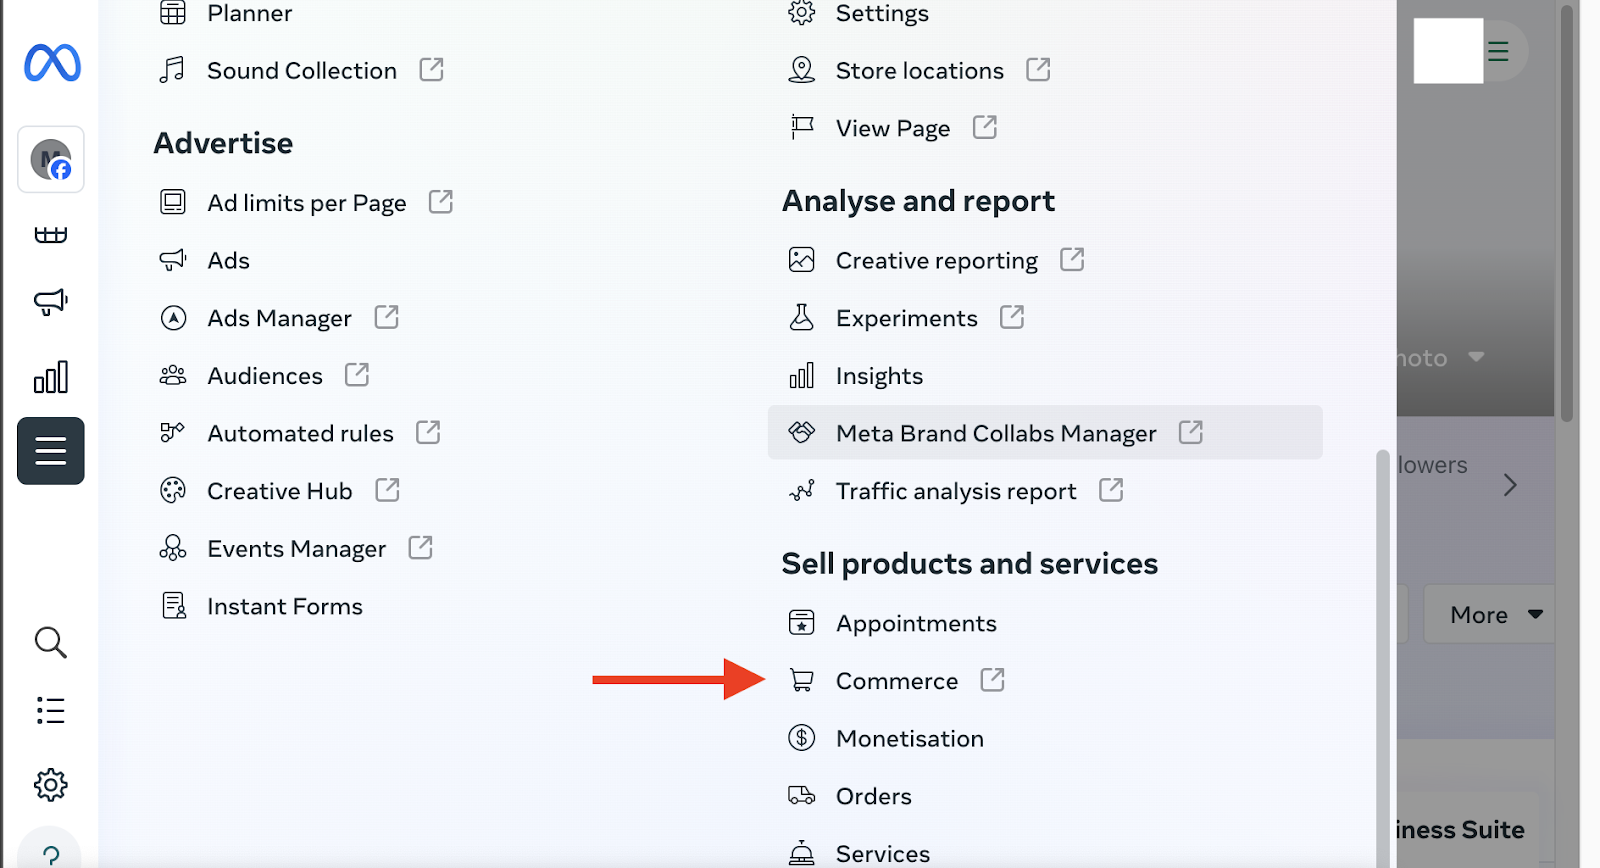Click the View Page flag icon
The height and width of the screenshot is (868, 1600).
[x=802, y=128]
